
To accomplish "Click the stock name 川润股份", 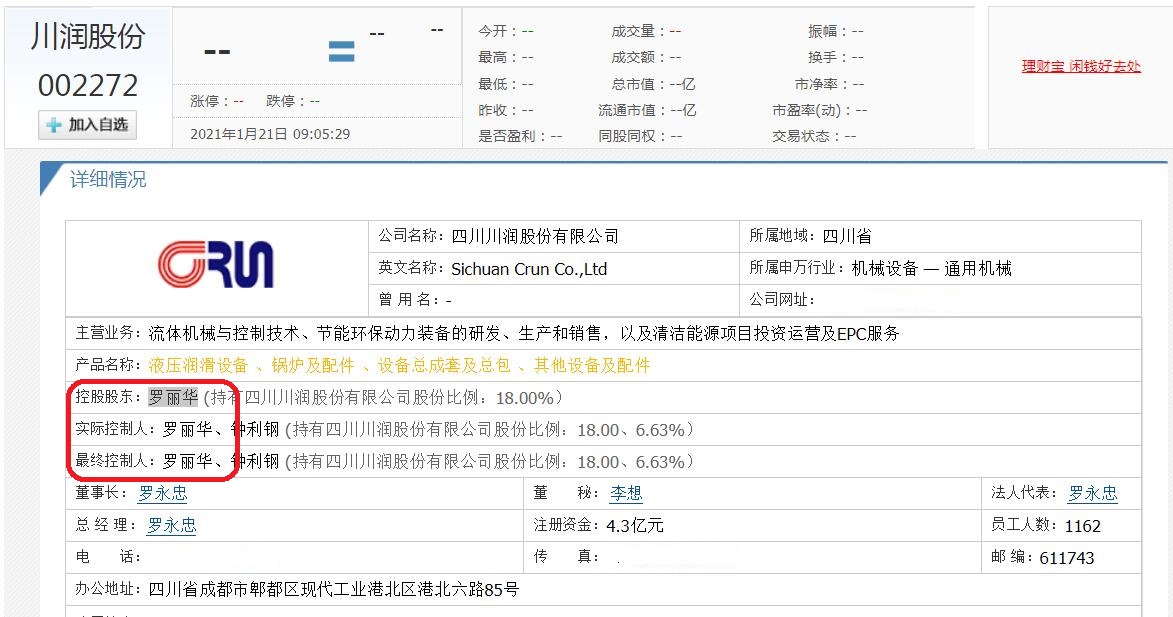I will (88, 37).
